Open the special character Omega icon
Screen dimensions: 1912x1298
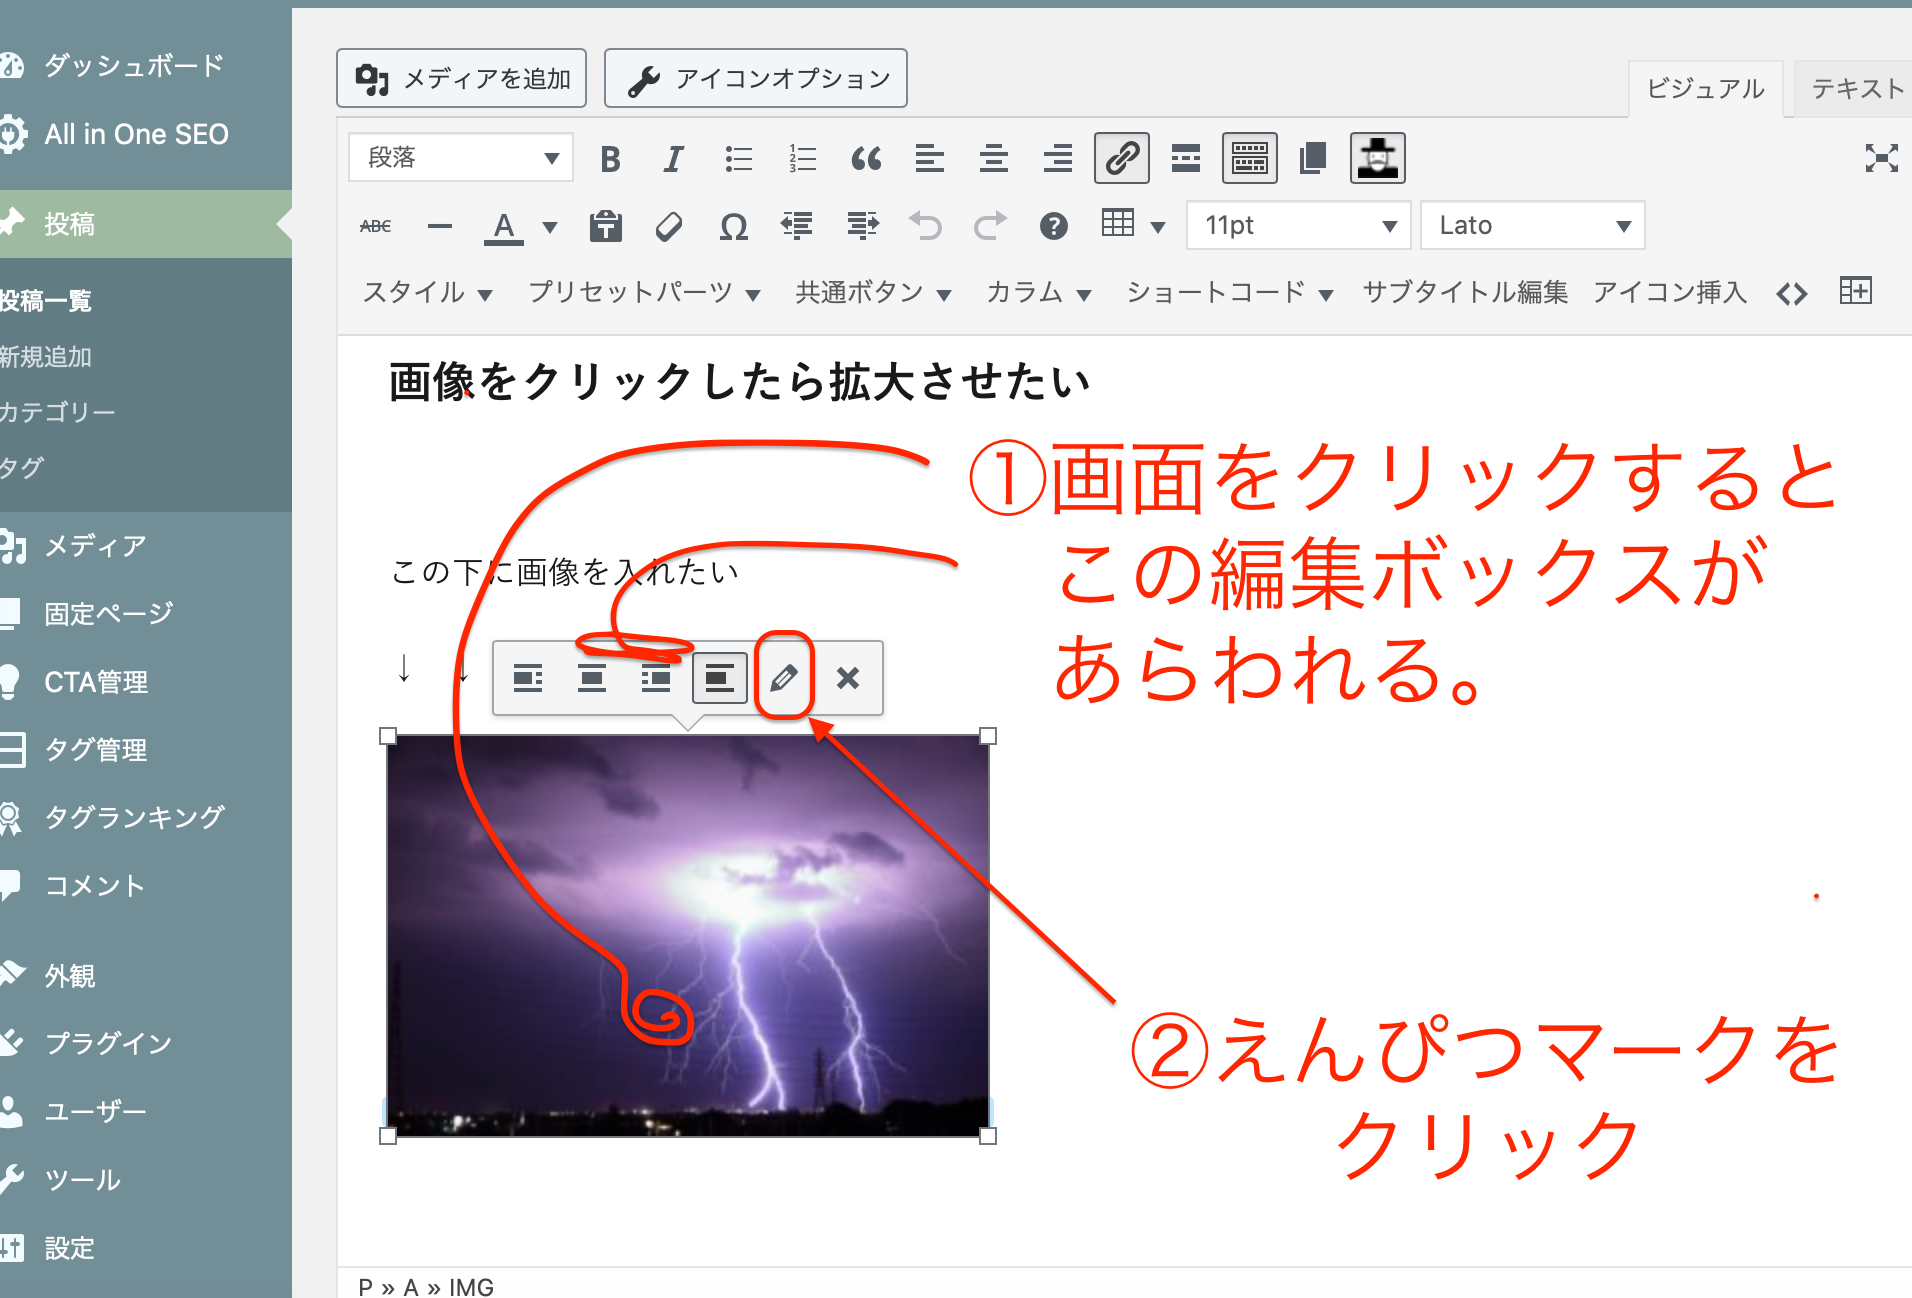[733, 227]
